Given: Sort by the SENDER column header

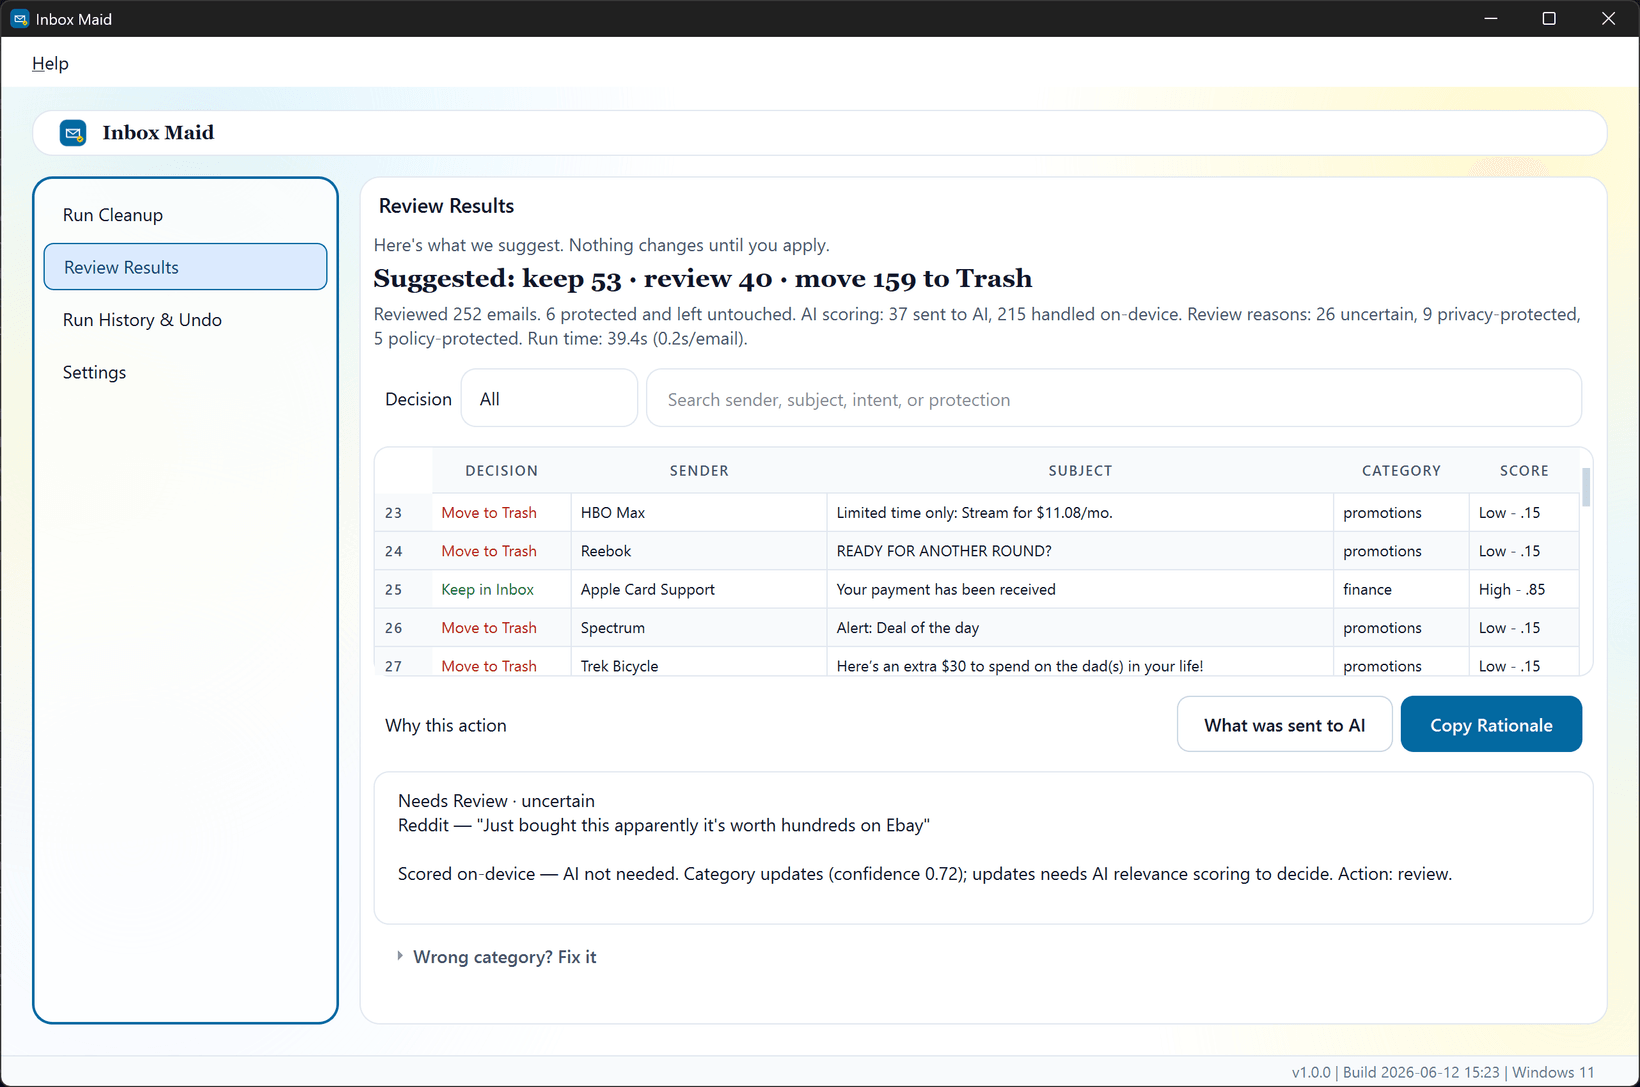Looking at the screenshot, I should [x=699, y=470].
